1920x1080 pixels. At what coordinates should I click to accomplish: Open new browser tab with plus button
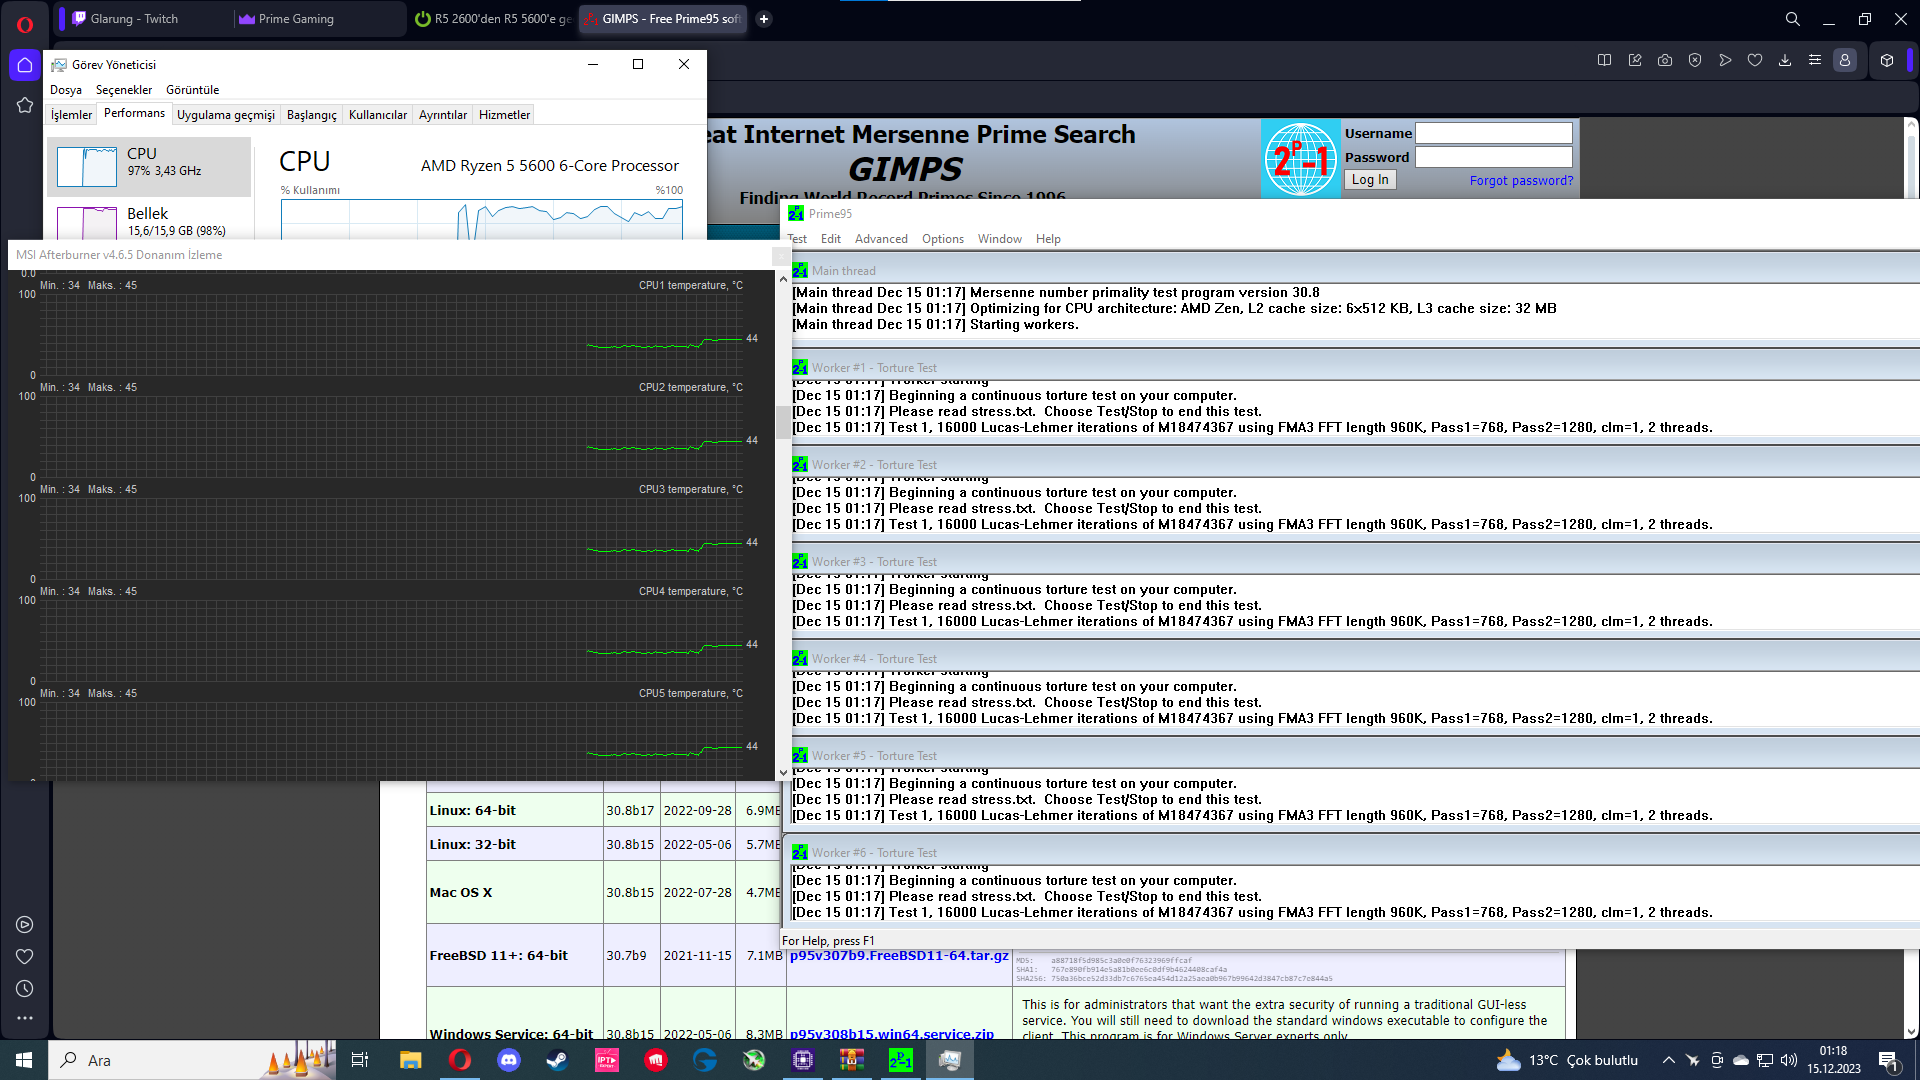coord(763,19)
